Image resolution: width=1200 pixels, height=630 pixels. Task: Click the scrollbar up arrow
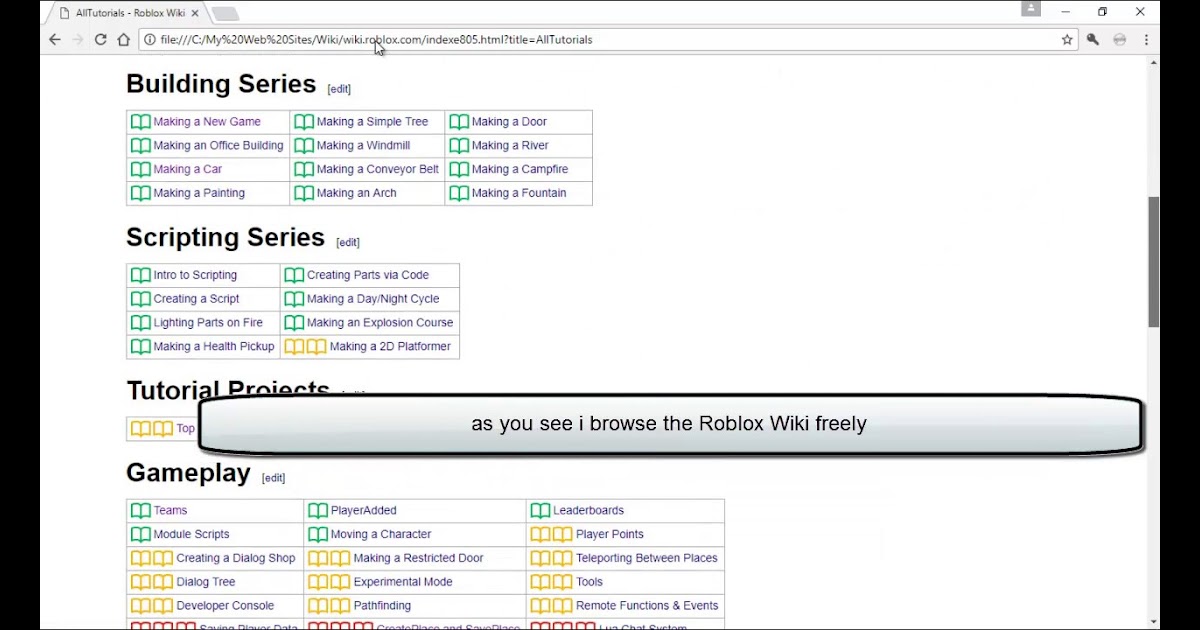[x=1153, y=62]
